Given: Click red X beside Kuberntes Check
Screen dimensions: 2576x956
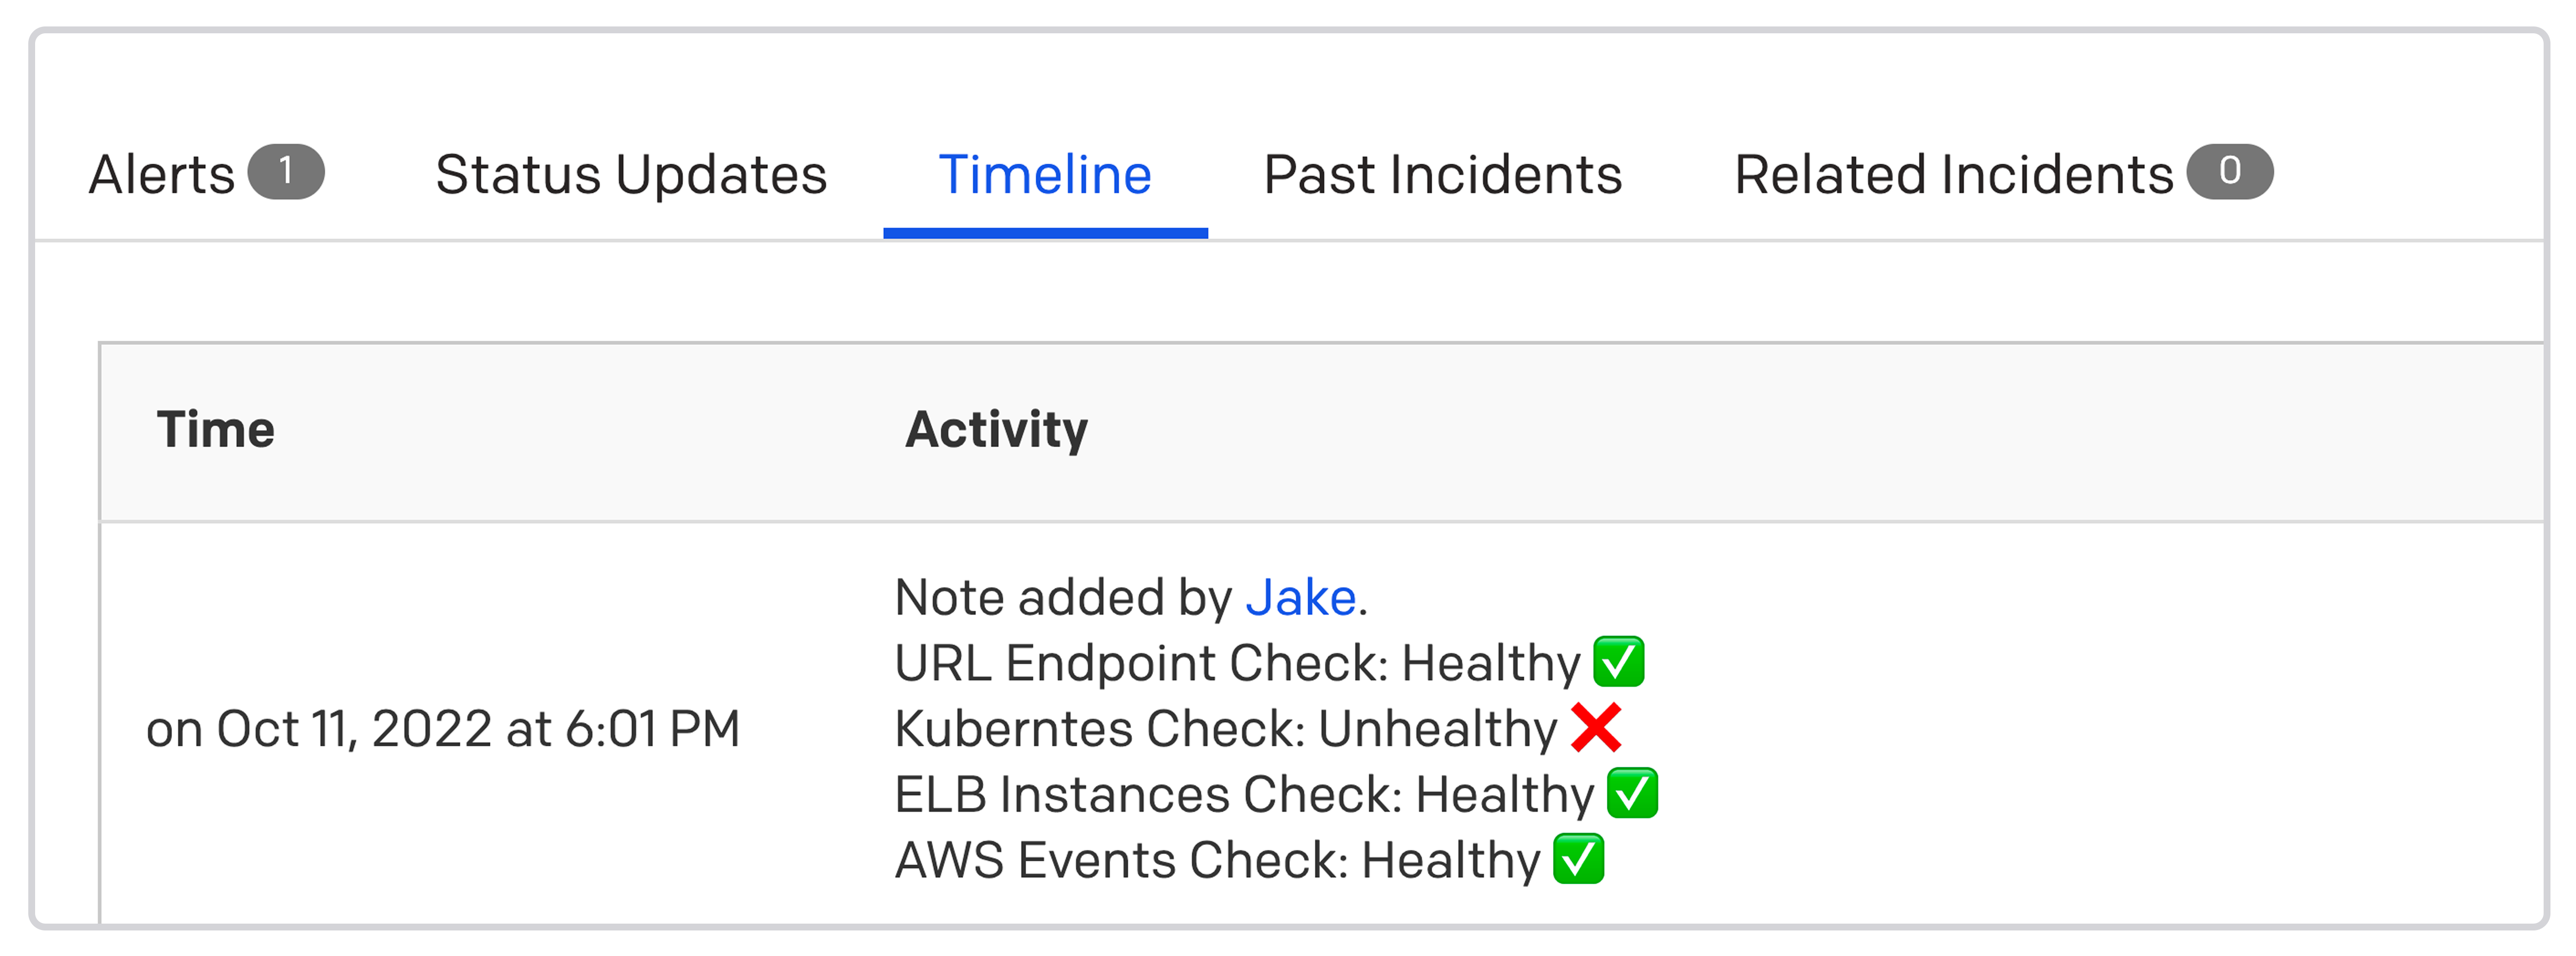Looking at the screenshot, I should [1596, 727].
